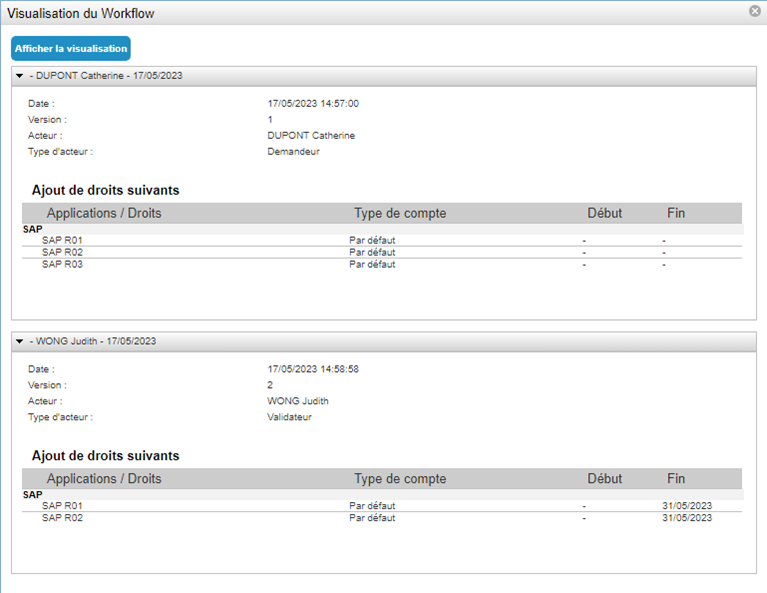Image resolution: width=767 pixels, height=593 pixels.
Task: Collapse the WONG Judith section arrow
Action: click(20, 342)
